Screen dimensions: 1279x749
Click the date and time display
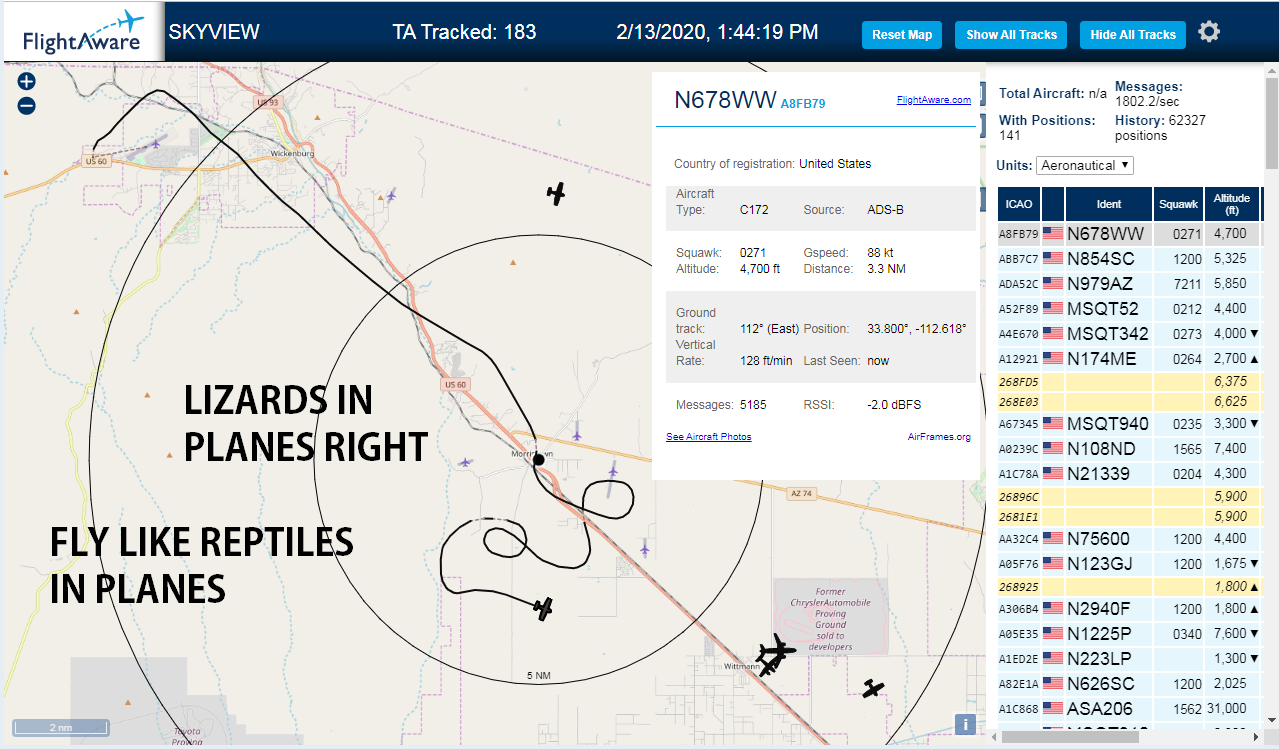coord(717,32)
